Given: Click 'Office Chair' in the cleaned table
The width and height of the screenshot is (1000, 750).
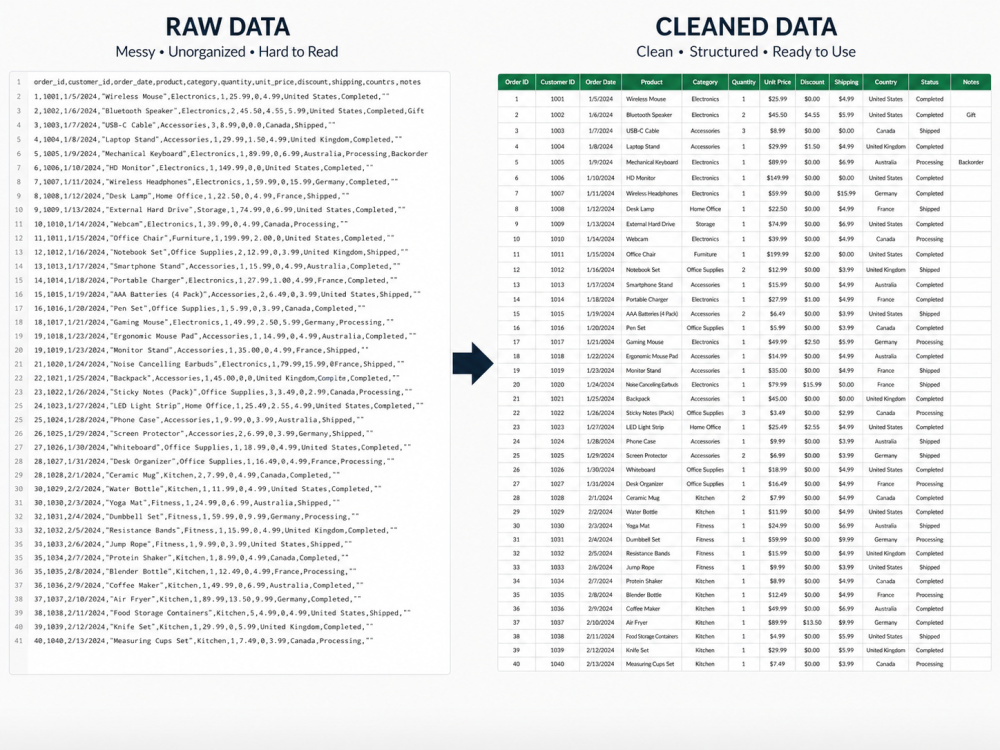Looking at the screenshot, I should click(640, 254).
